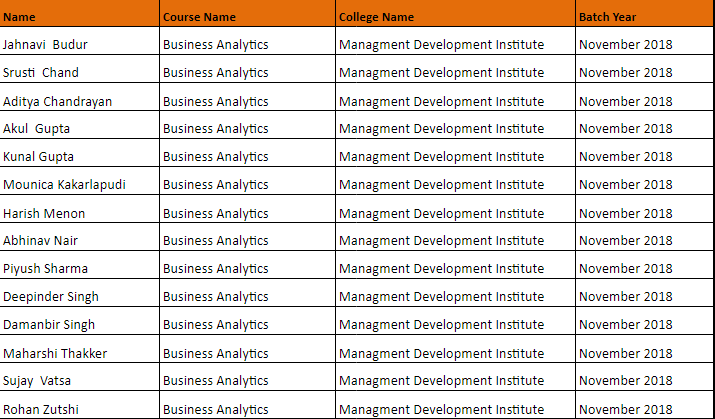Click the Name column header

[x=19, y=17]
